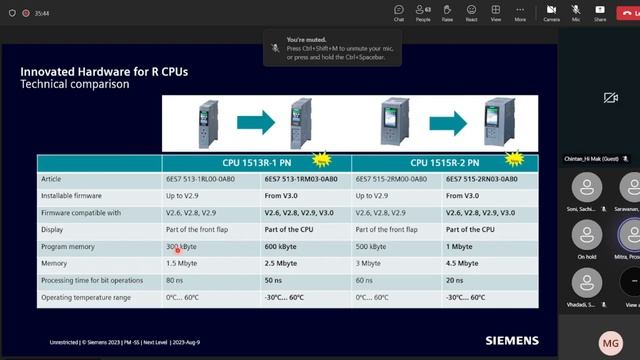The image size is (640, 360).
Task: Click article number 6ES7 515-2RN03-0AB0
Action: pos(482,179)
